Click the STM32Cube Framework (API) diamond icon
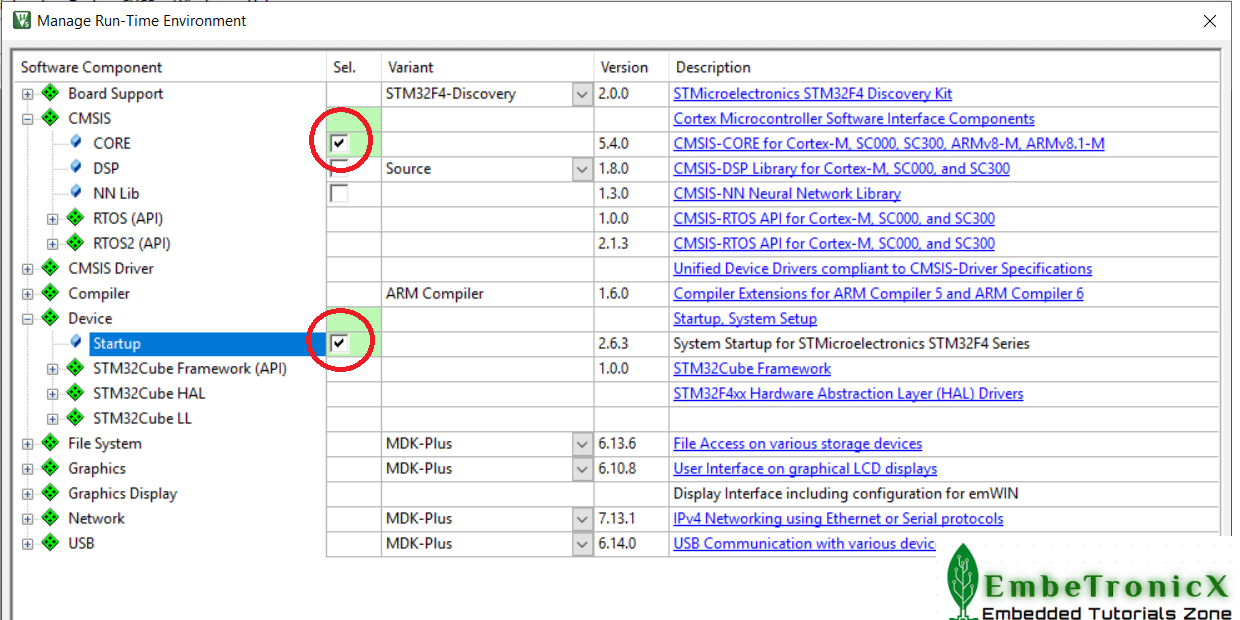 pos(76,368)
